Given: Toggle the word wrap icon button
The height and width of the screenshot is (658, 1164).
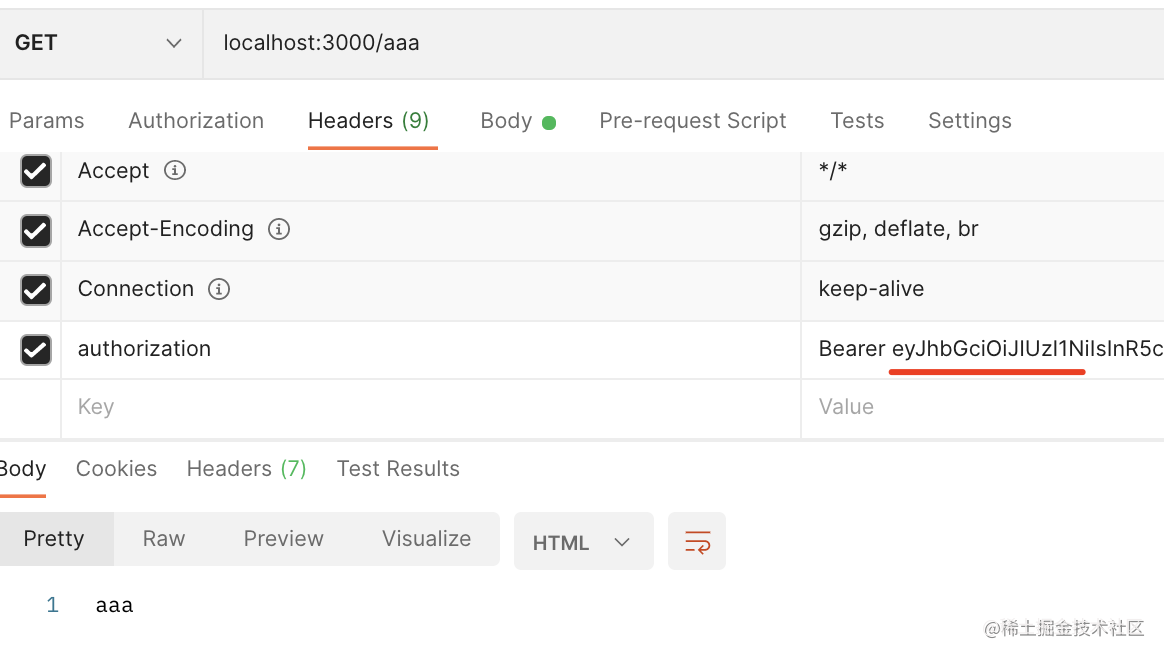Looking at the screenshot, I should tap(697, 542).
